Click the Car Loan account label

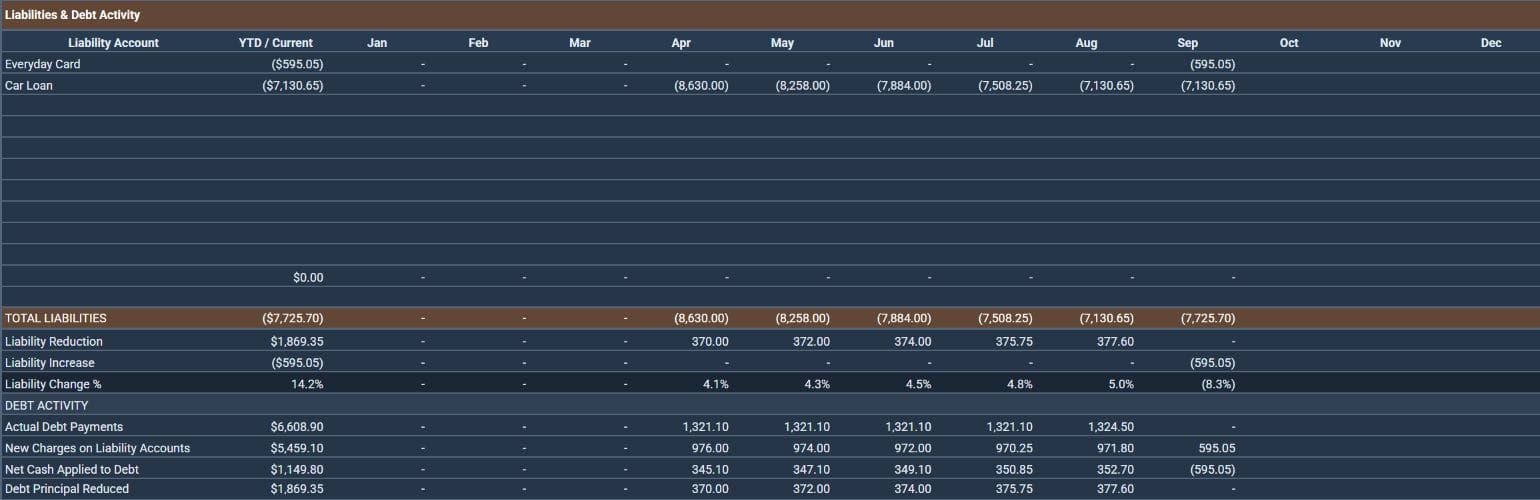[x=29, y=86]
